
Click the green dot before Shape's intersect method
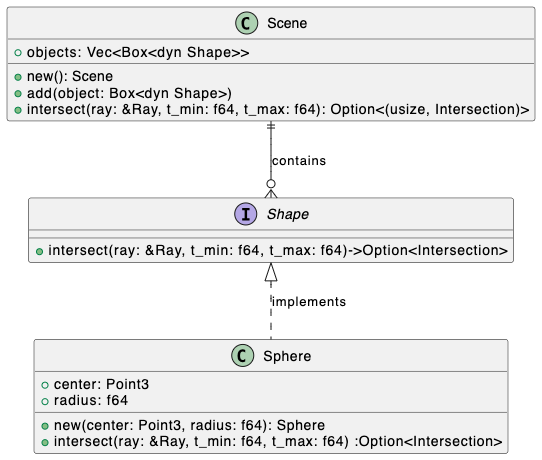(x=39, y=251)
